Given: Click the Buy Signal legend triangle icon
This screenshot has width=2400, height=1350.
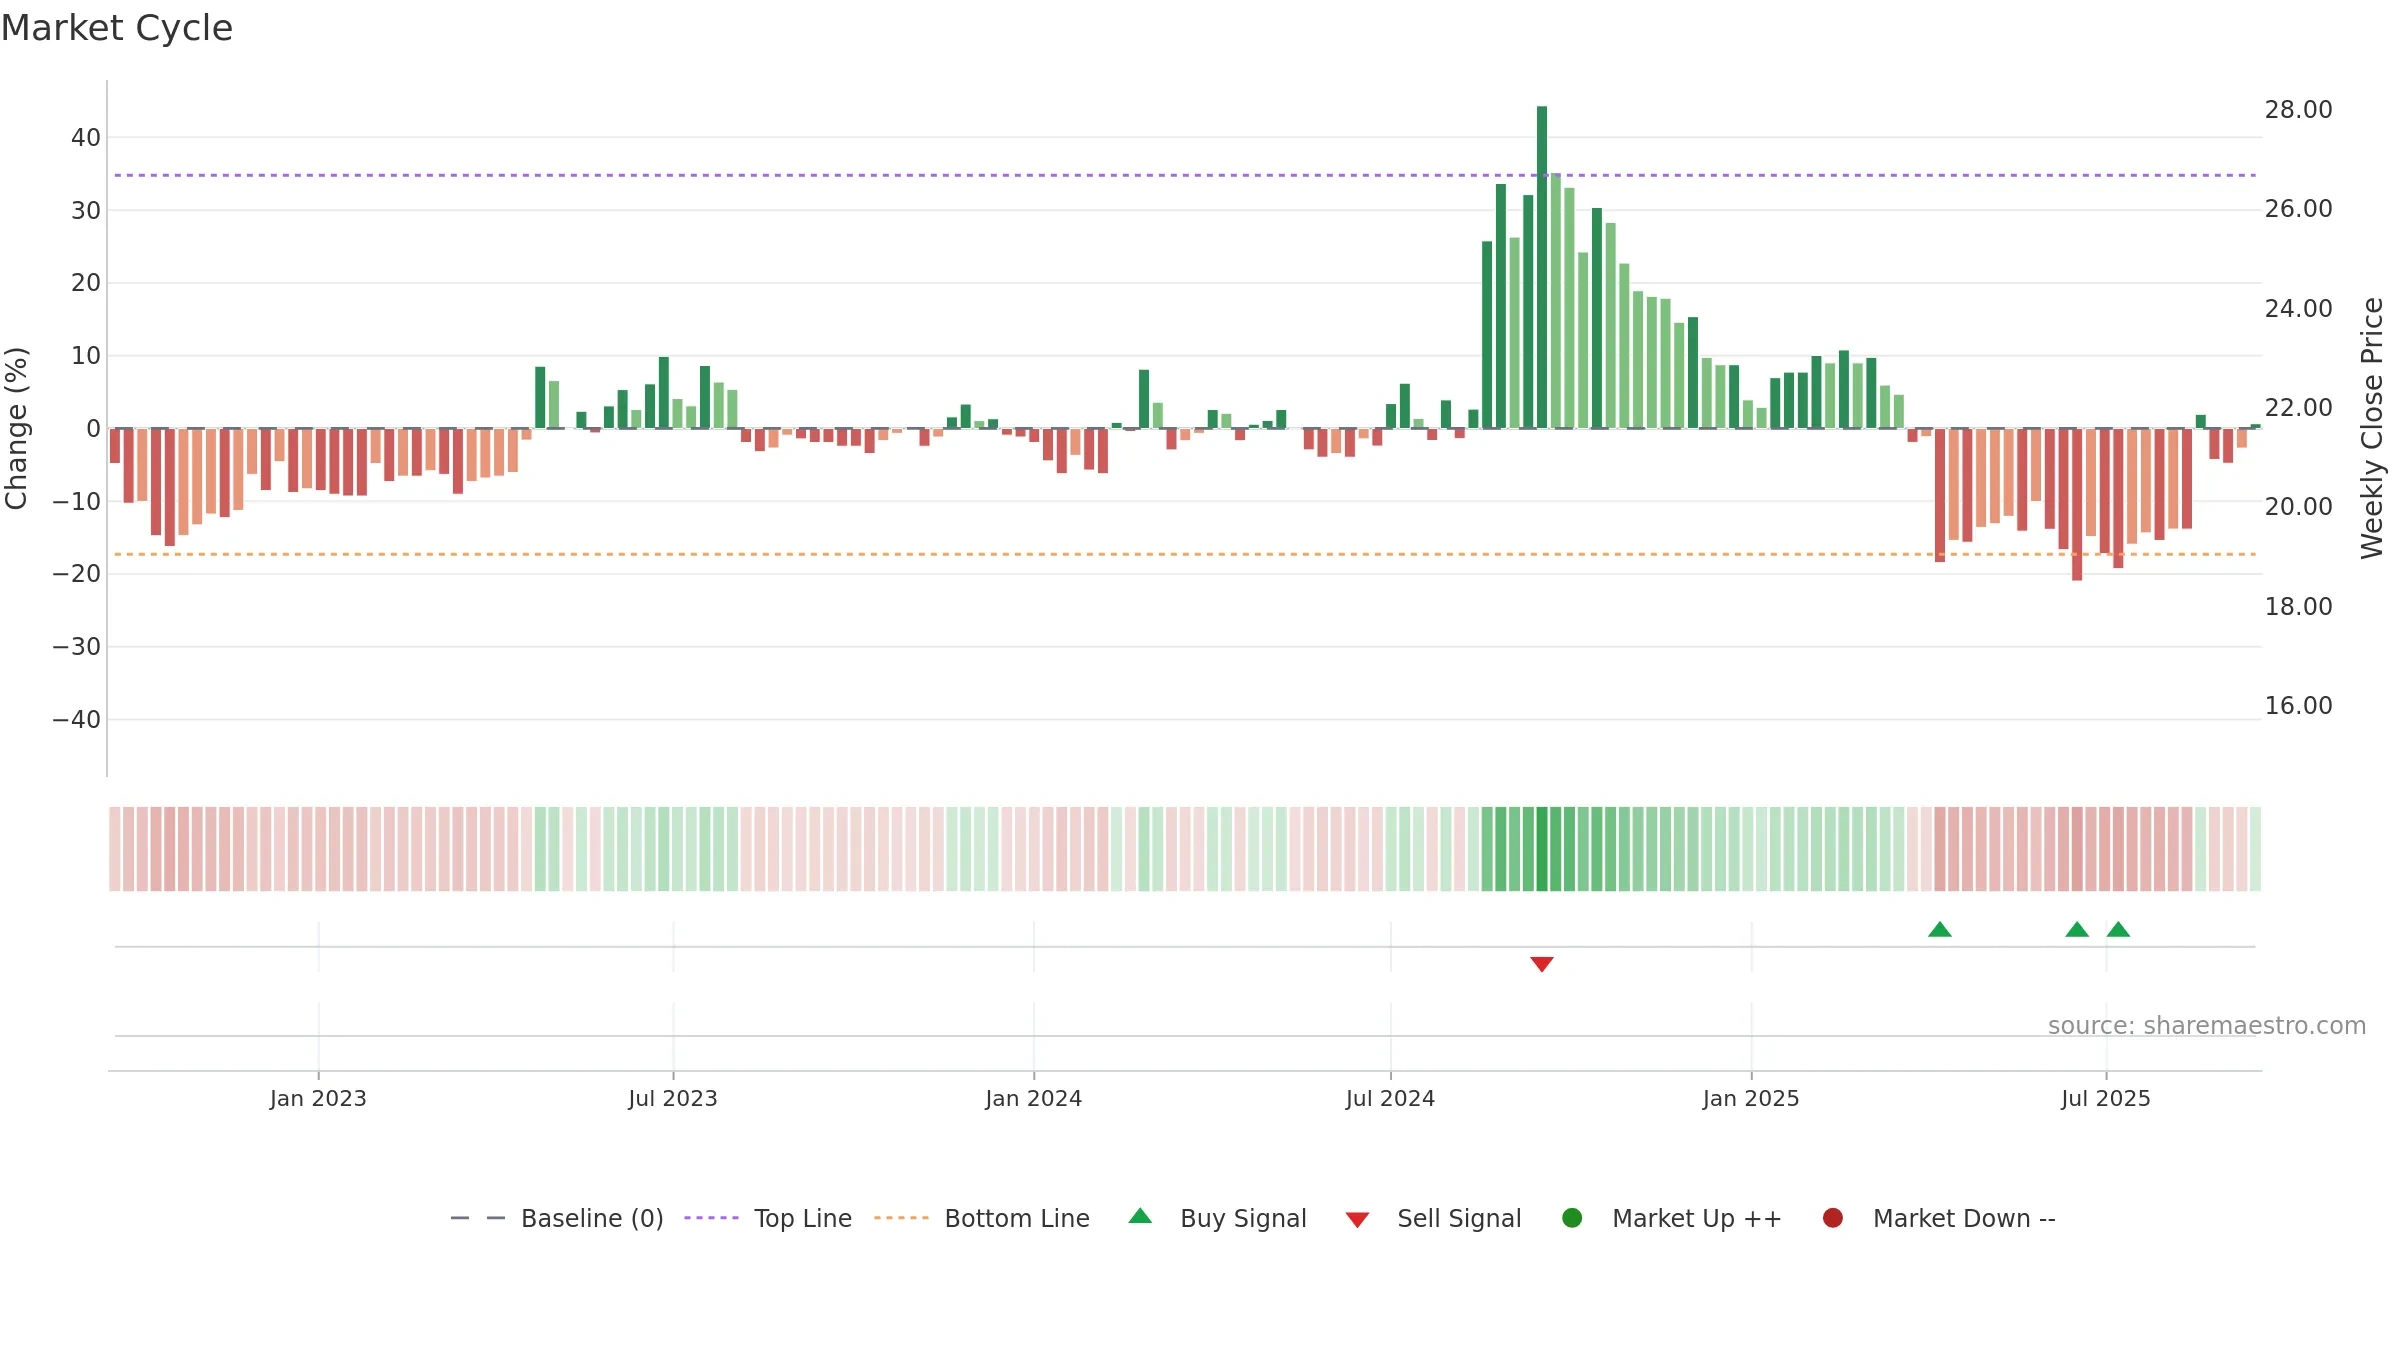Looking at the screenshot, I should pos(1140,1216).
